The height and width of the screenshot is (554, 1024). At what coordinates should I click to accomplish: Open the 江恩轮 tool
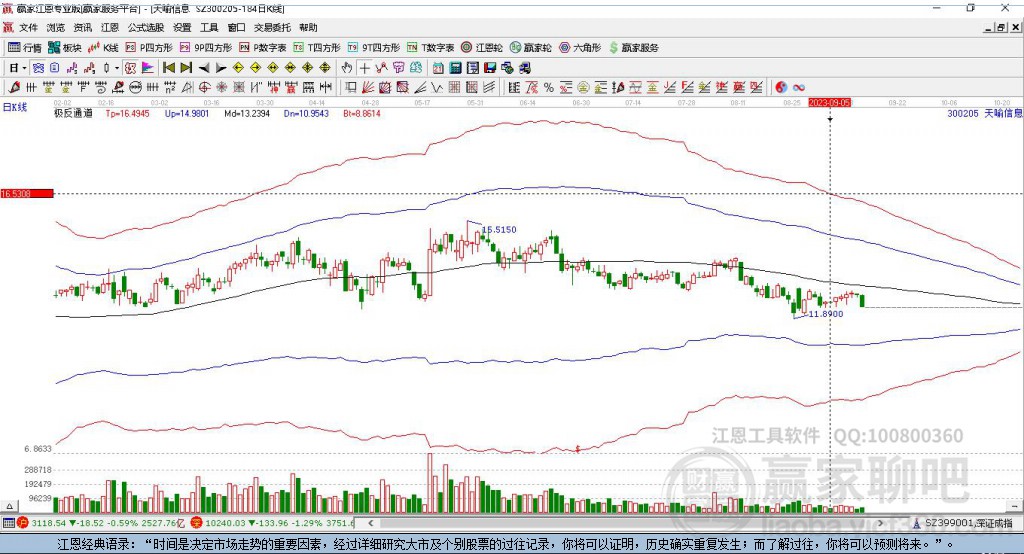point(482,48)
